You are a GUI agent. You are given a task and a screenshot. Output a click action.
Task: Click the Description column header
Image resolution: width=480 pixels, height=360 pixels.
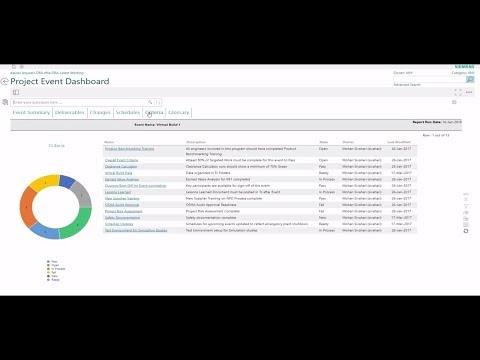pos(196,142)
